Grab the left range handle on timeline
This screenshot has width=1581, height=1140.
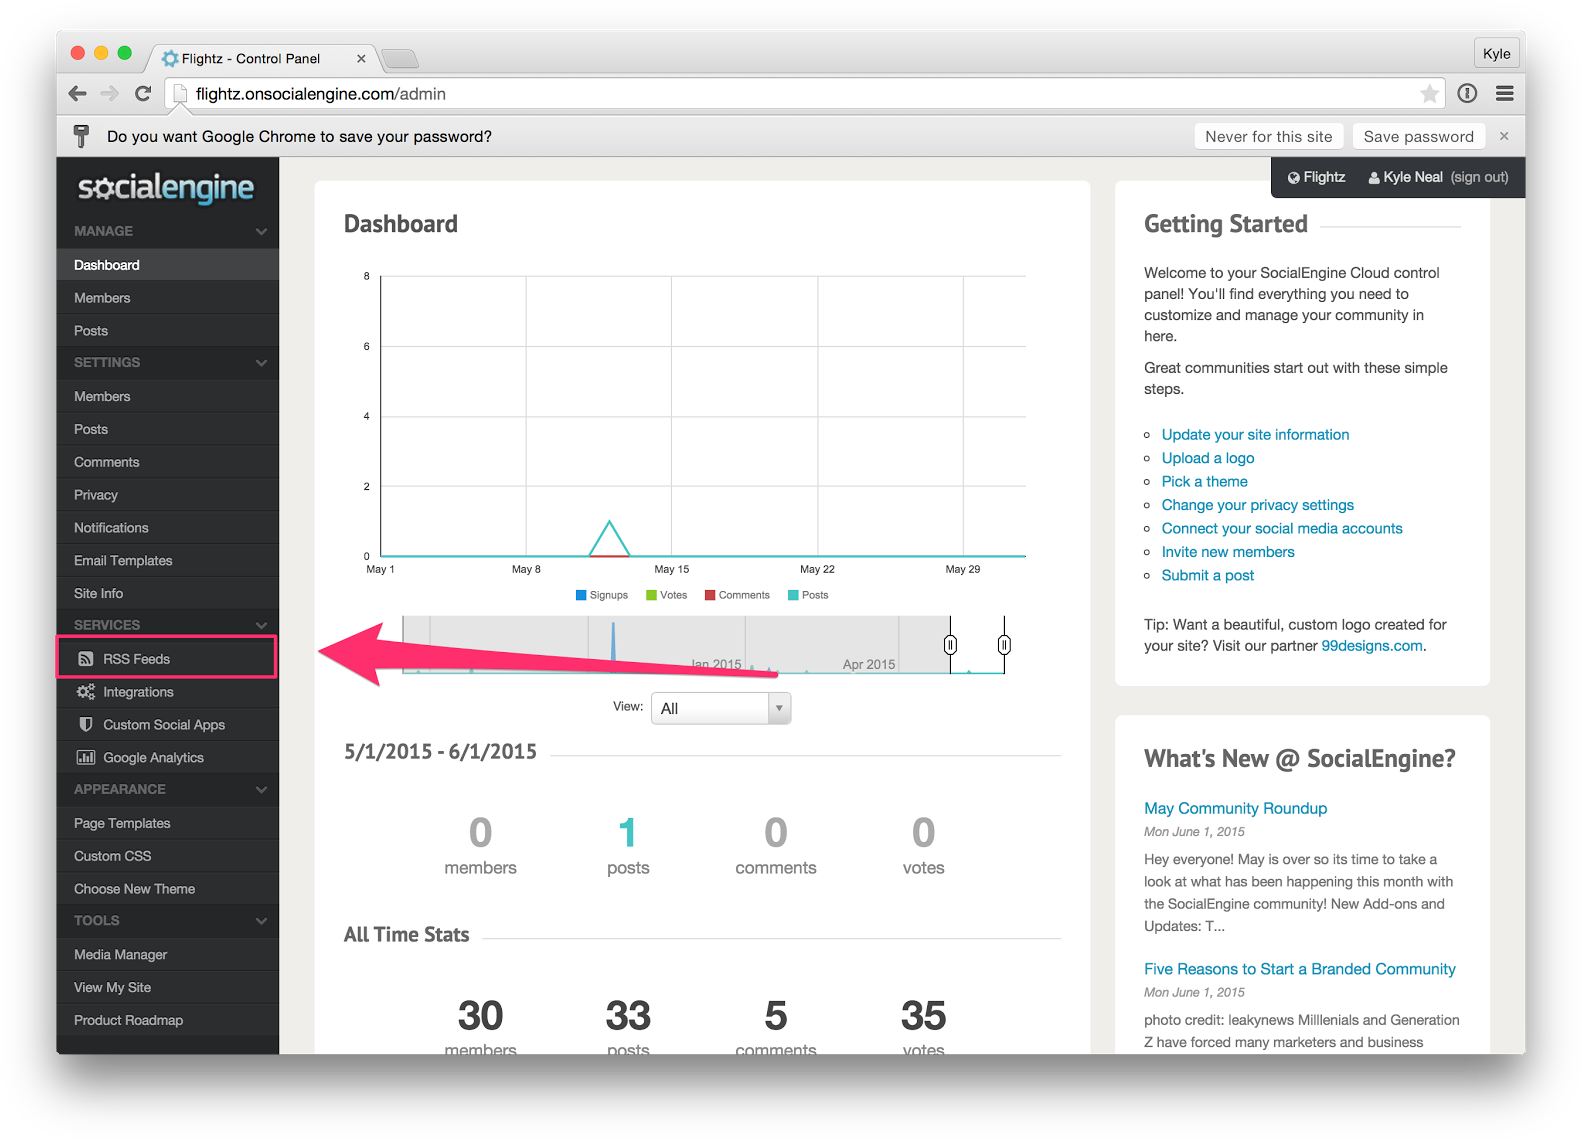950,645
